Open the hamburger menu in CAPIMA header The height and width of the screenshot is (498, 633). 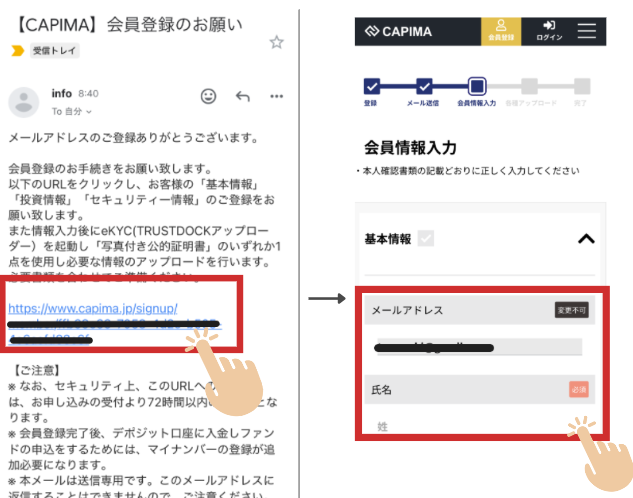587,31
